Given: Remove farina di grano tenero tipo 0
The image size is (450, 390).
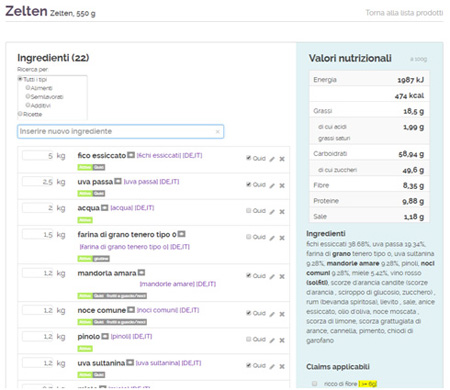Looking at the screenshot, I should point(282,238).
